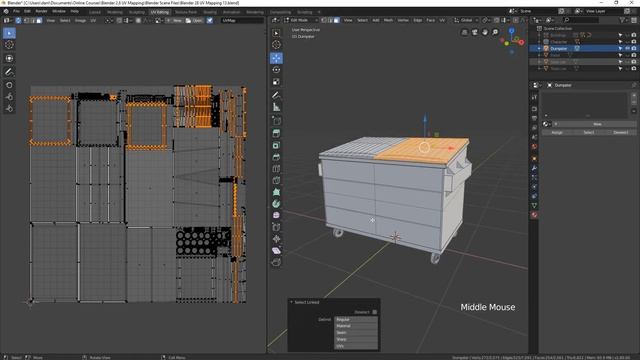Select the Rotate tool in 3D viewport toolbar
Image resolution: width=640 pixels, height=360 pixels.
[x=276, y=70]
